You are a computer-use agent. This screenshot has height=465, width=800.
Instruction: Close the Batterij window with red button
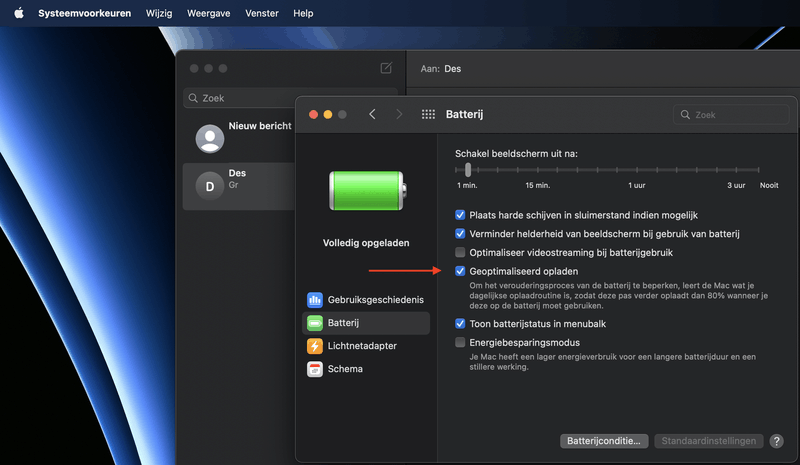[x=314, y=114]
